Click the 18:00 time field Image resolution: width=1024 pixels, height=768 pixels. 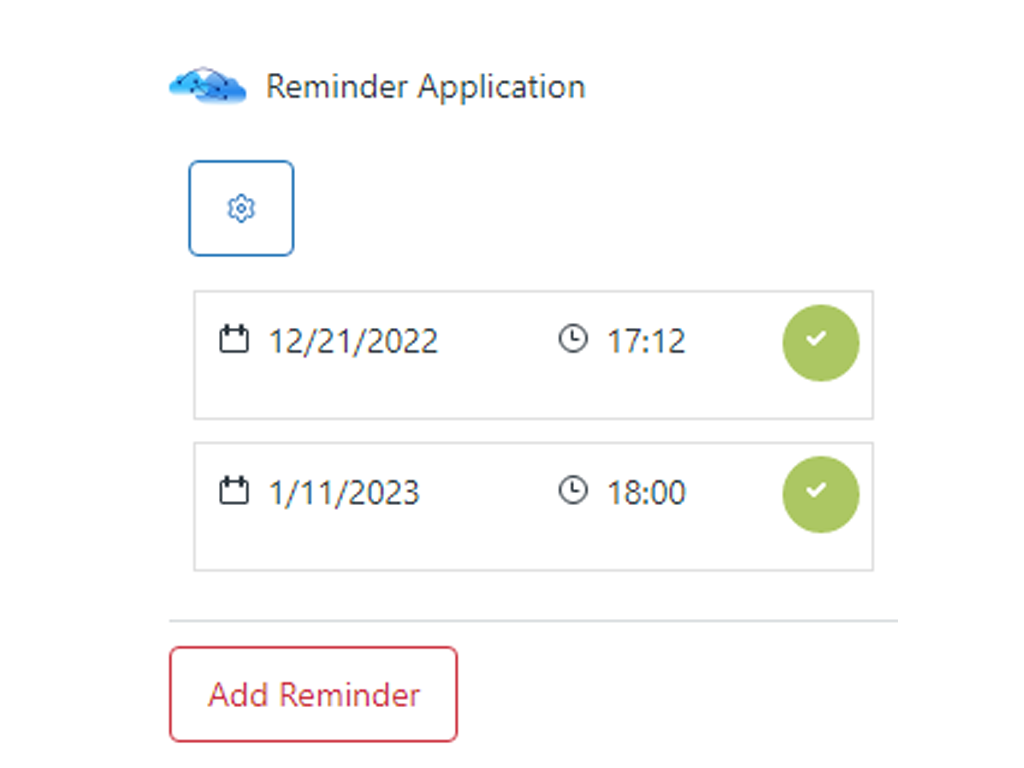pyautogui.click(x=650, y=492)
